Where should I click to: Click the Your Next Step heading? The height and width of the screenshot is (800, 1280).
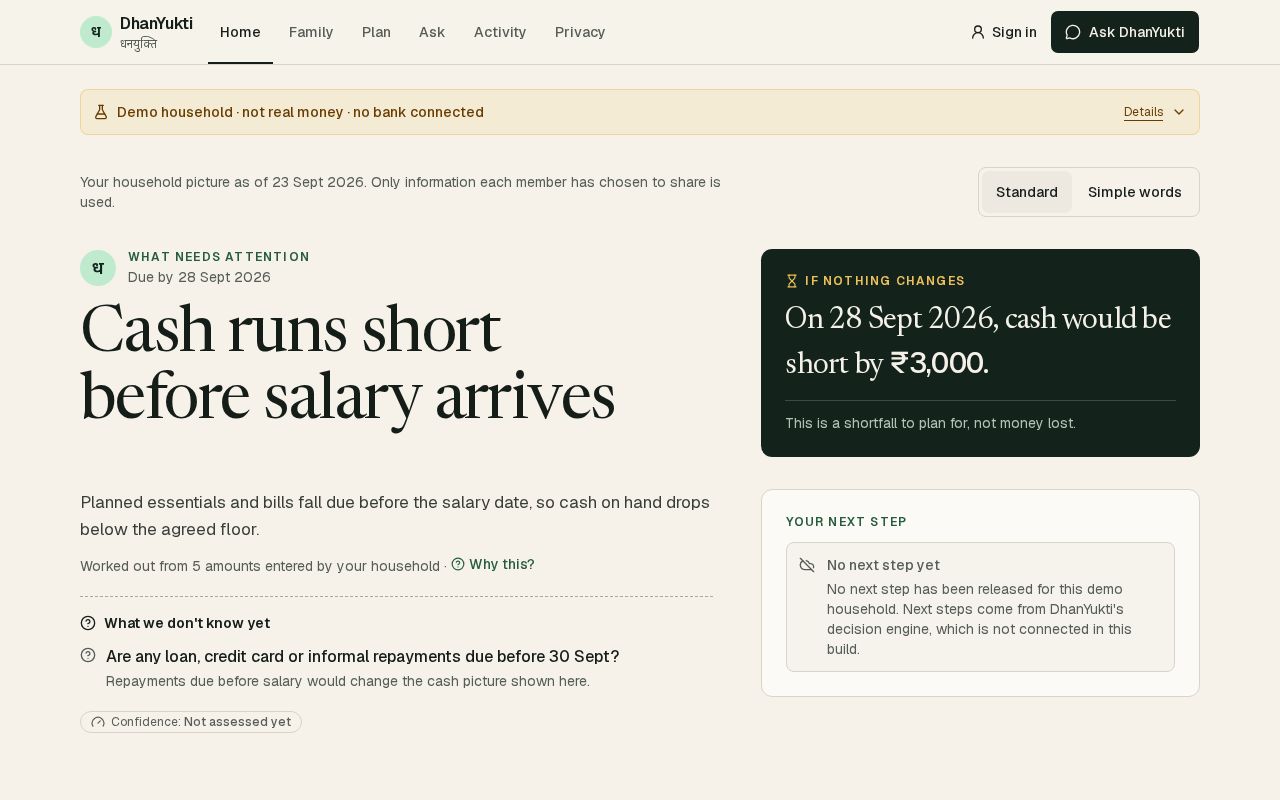pos(846,522)
